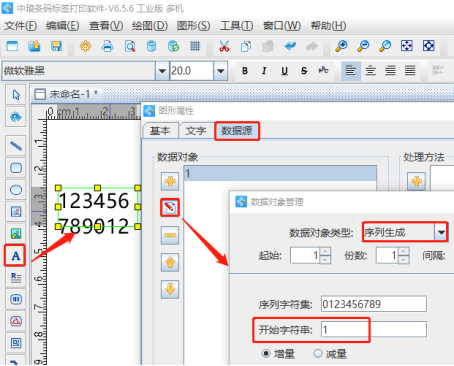Screen dimensions: 454x366
Task: Select the 减量 radio button
Action: pos(318,353)
